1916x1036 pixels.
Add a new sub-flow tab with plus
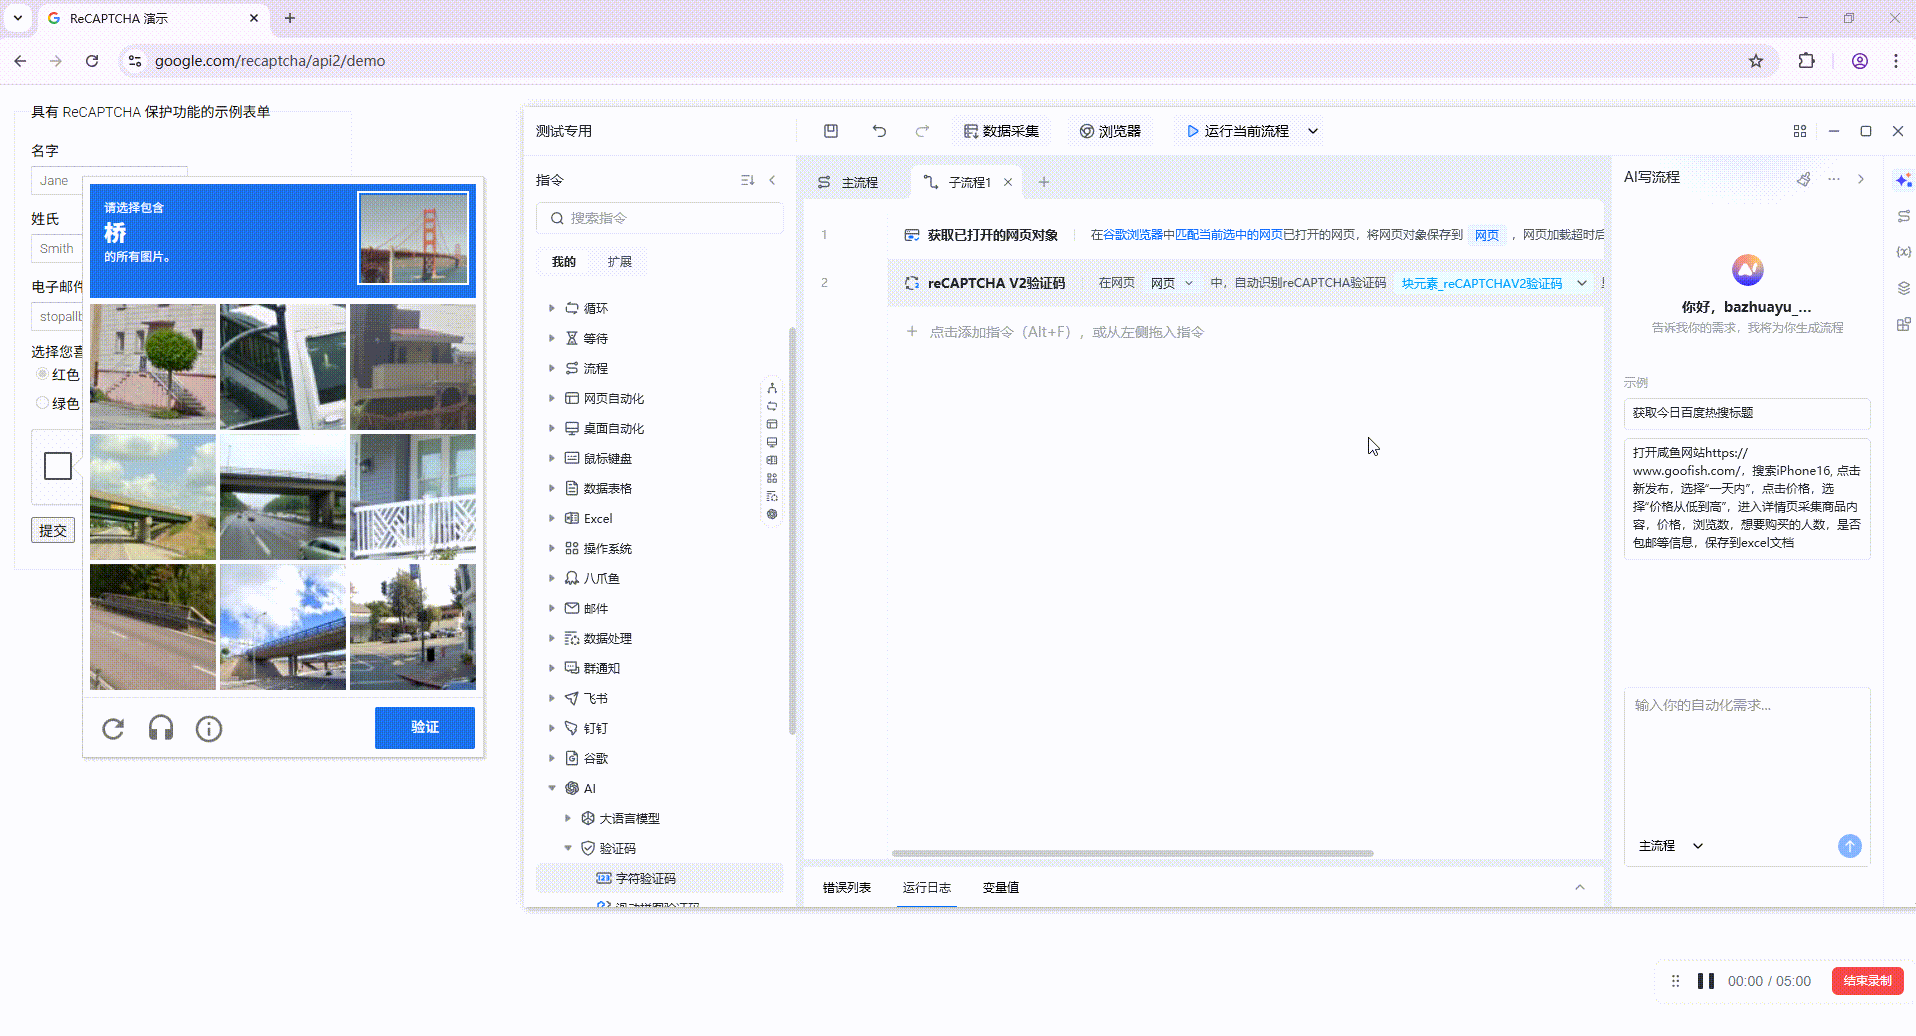[1044, 182]
